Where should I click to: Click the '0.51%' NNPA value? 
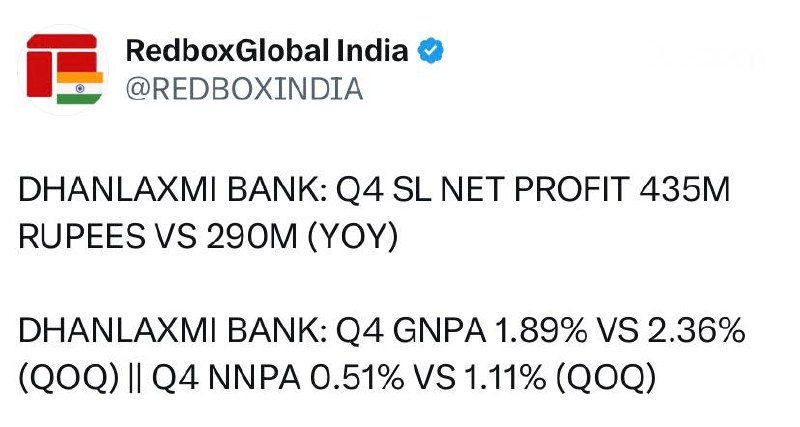click(356, 379)
